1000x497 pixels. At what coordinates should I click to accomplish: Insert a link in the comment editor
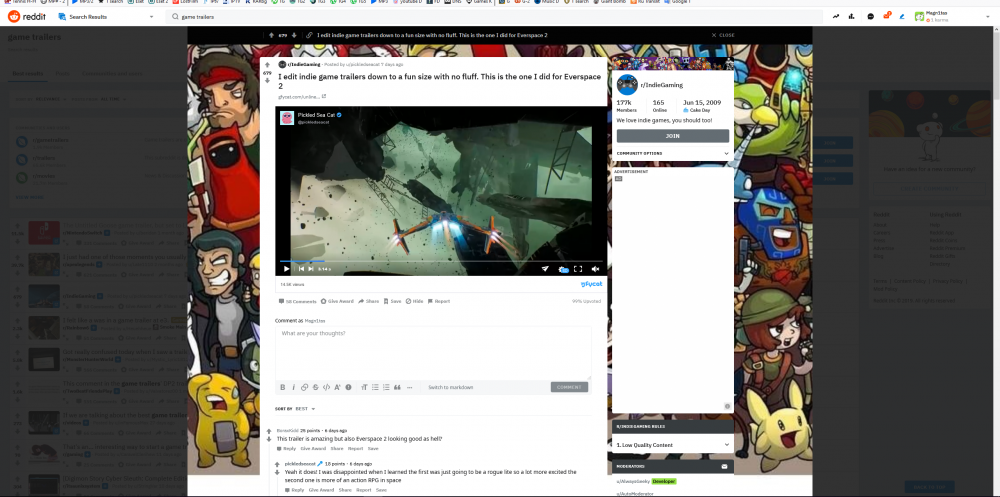[x=304, y=387]
